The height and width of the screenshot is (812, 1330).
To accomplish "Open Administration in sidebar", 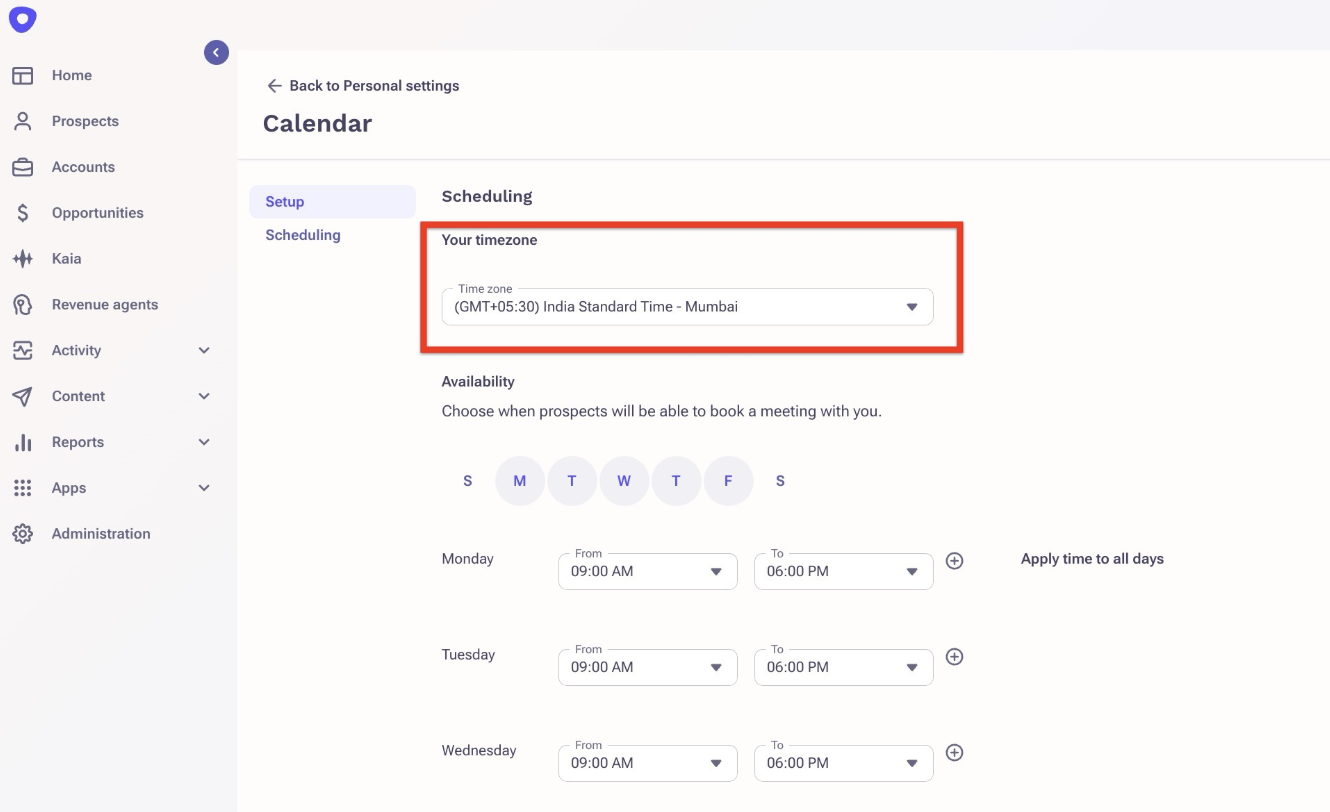I will (x=101, y=534).
